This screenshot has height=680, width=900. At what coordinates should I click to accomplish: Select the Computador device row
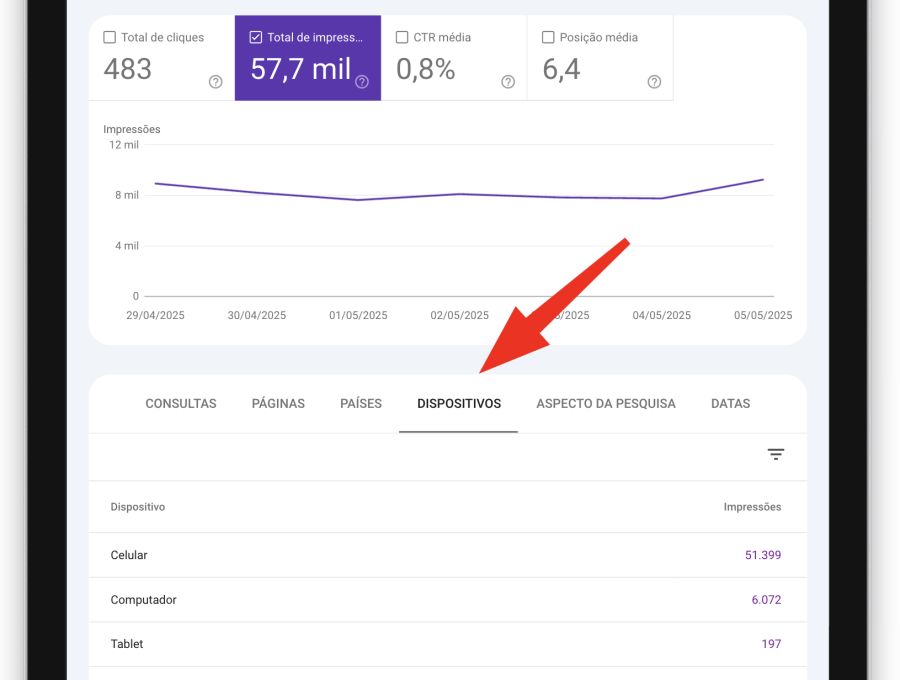(x=448, y=600)
